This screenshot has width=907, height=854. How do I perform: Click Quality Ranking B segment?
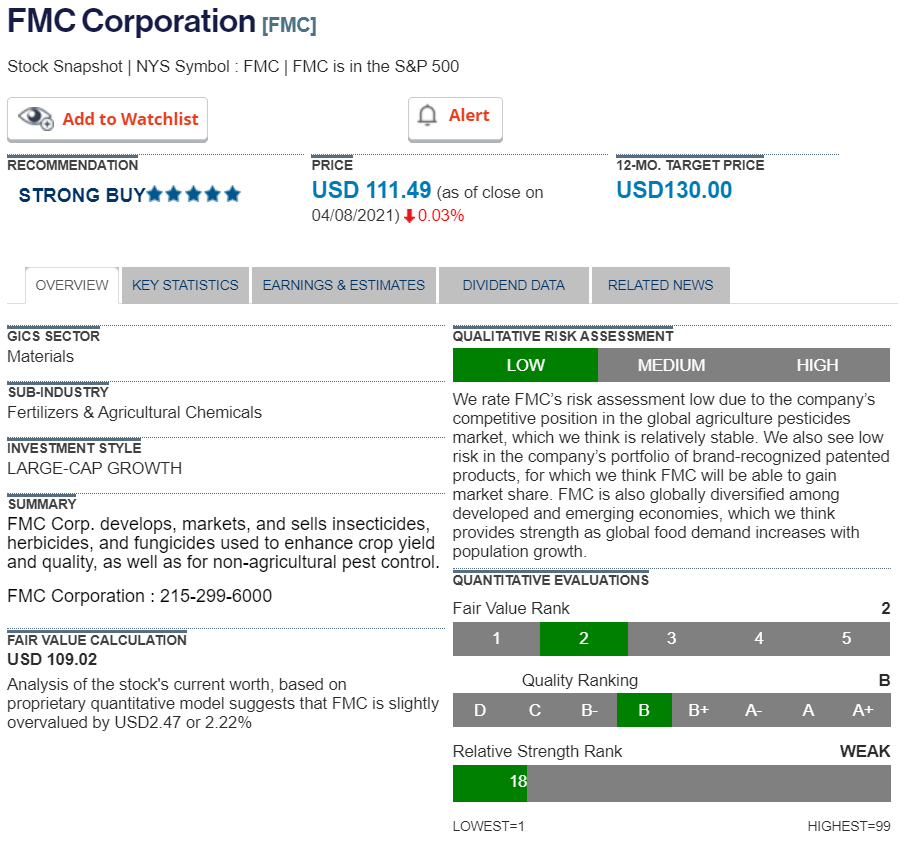click(644, 710)
